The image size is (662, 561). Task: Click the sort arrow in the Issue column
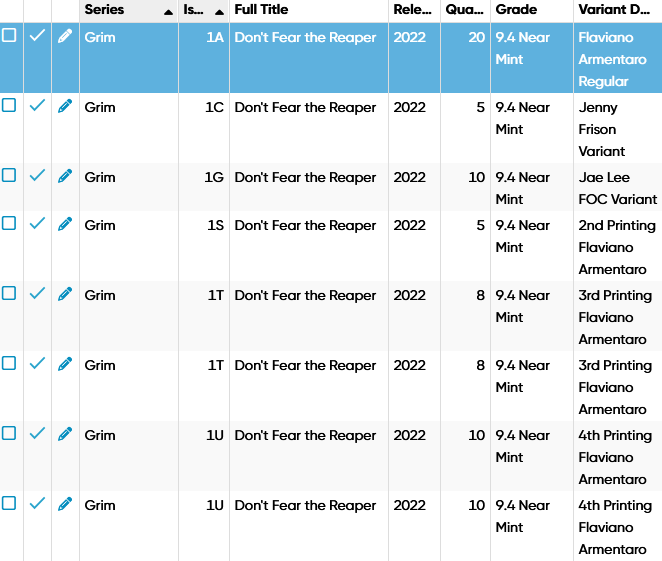tap(218, 11)
